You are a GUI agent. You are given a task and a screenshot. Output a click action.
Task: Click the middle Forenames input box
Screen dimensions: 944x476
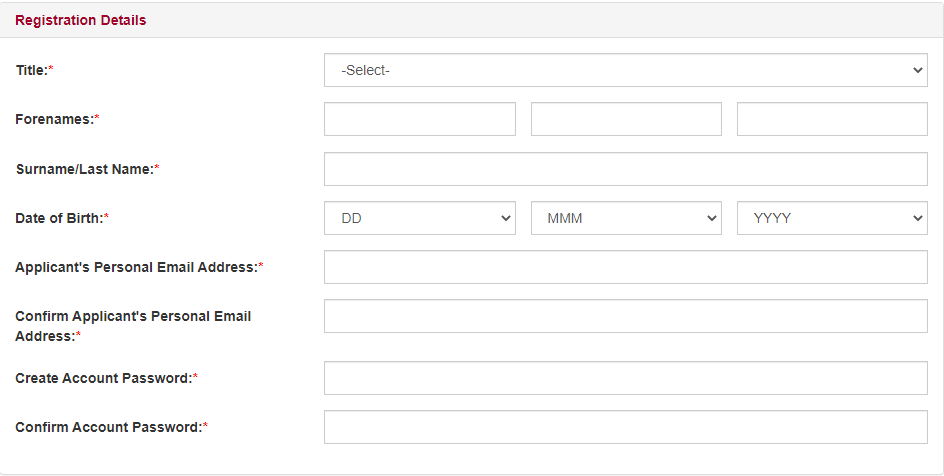[x=626, y=119]
